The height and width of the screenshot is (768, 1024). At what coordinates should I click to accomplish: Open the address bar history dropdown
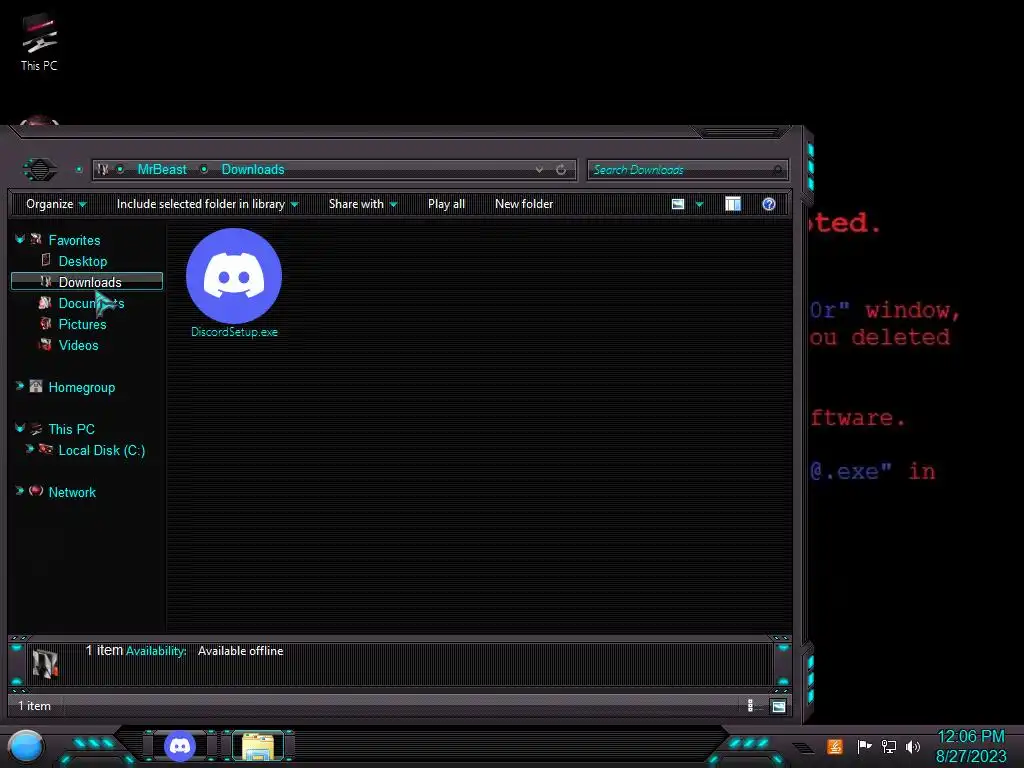[x=539, y=170]
